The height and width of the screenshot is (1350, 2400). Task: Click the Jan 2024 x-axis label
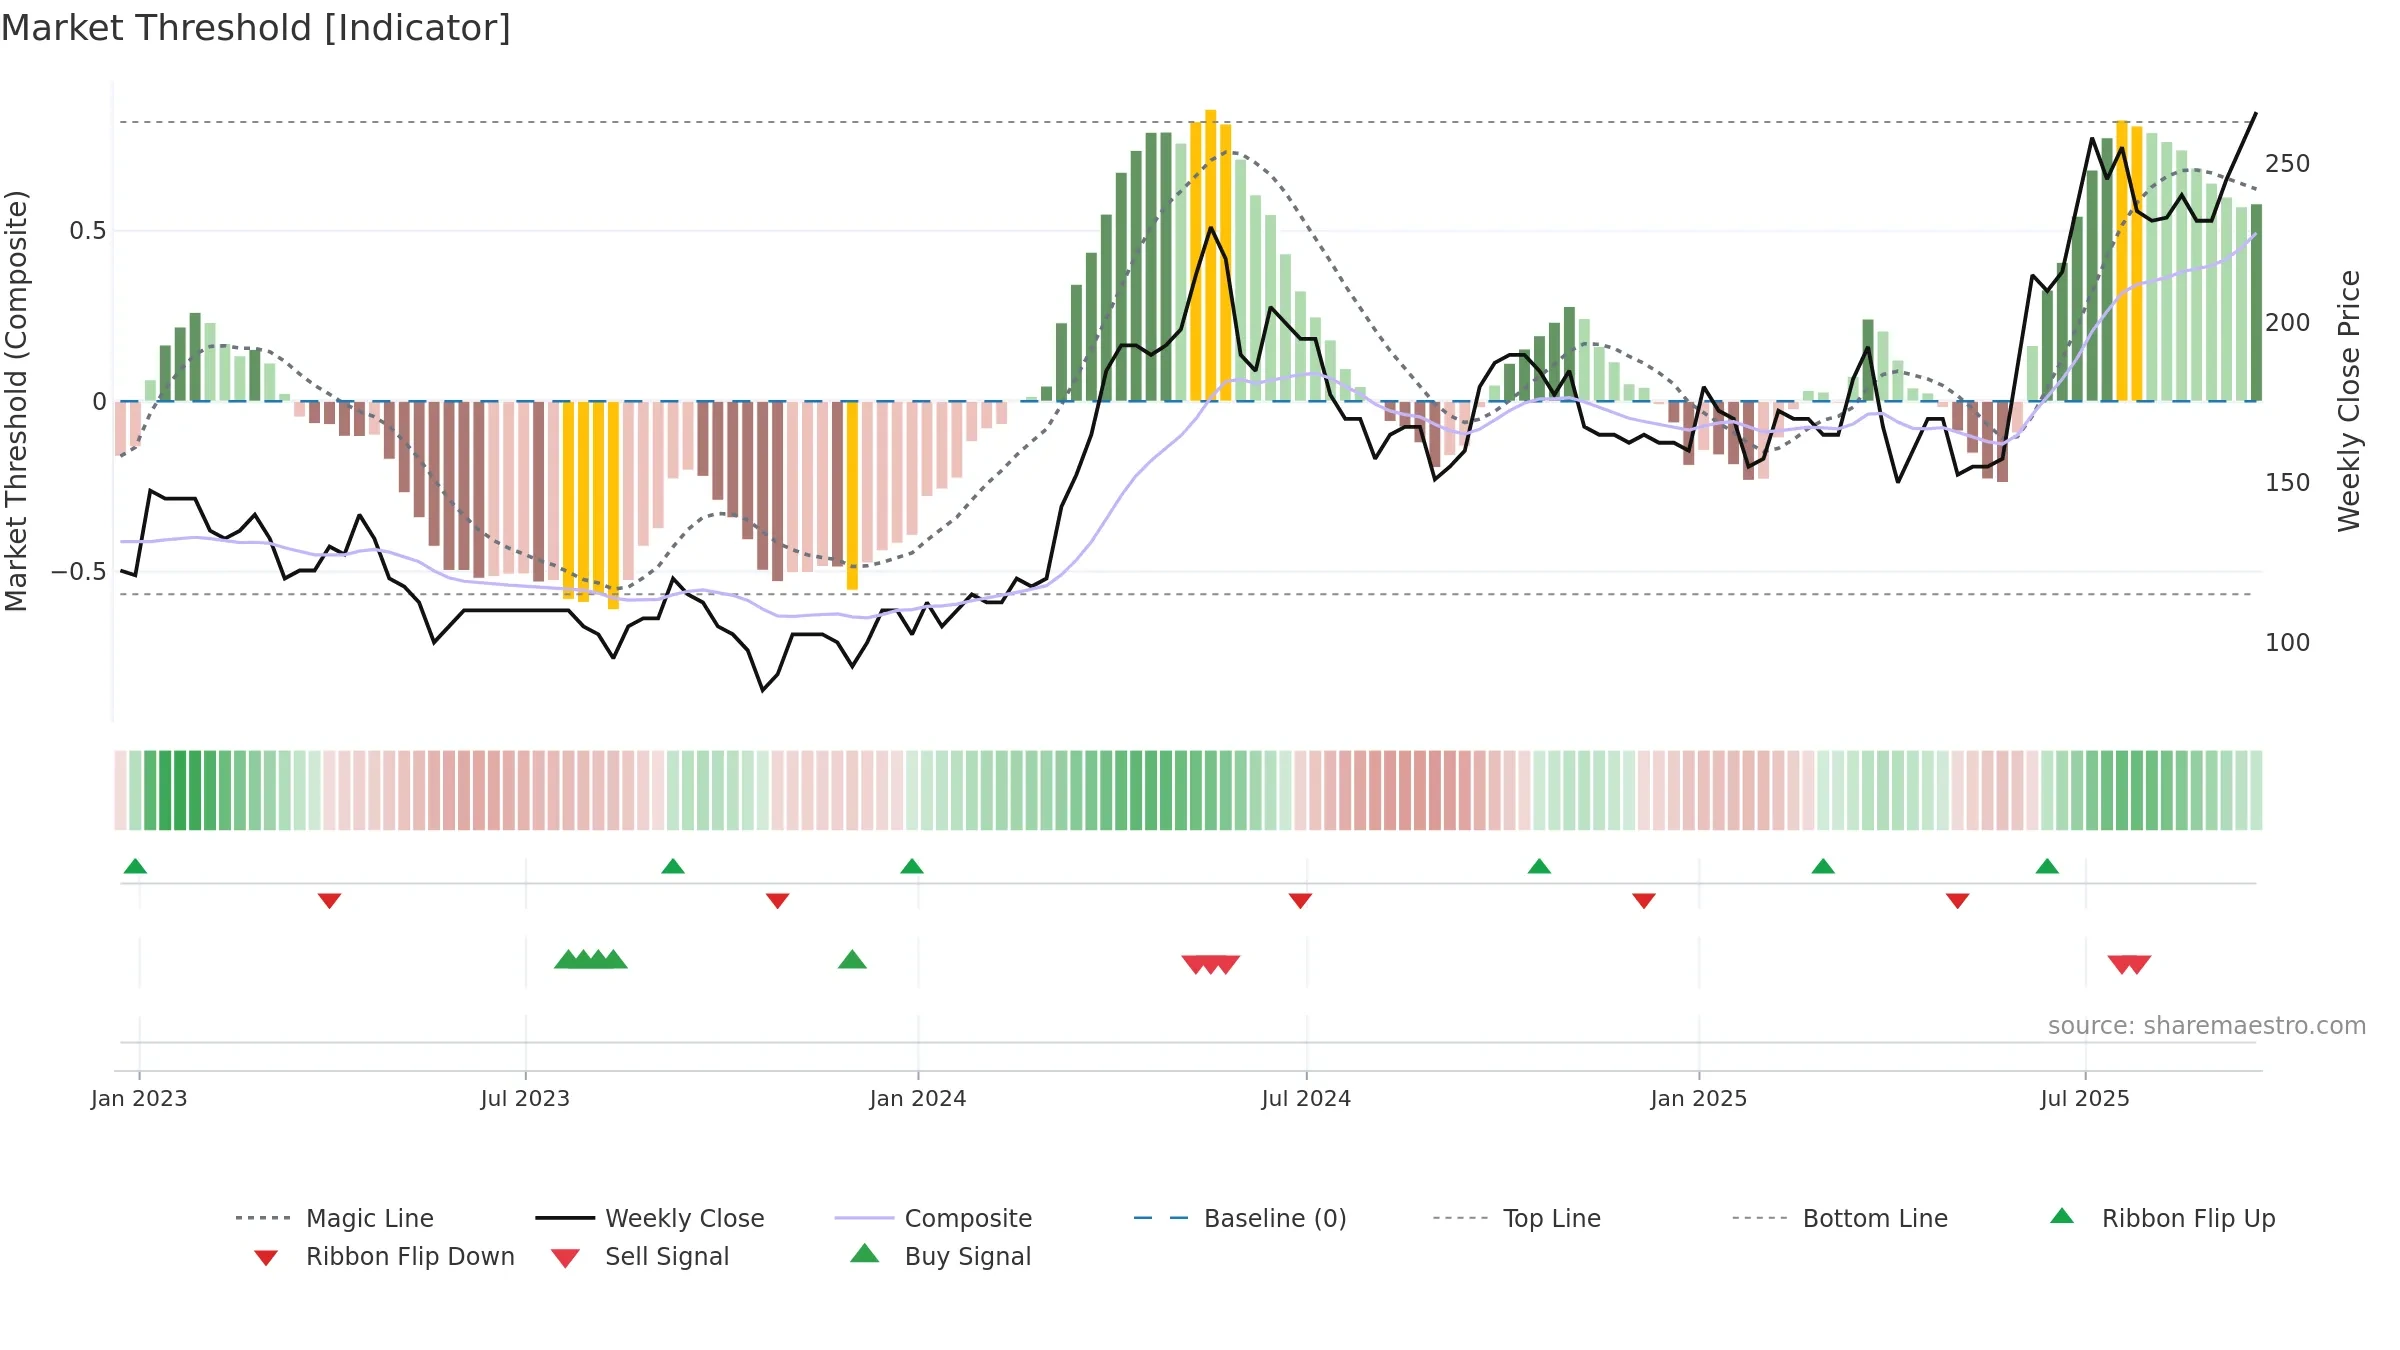(x=918, y=1098)
